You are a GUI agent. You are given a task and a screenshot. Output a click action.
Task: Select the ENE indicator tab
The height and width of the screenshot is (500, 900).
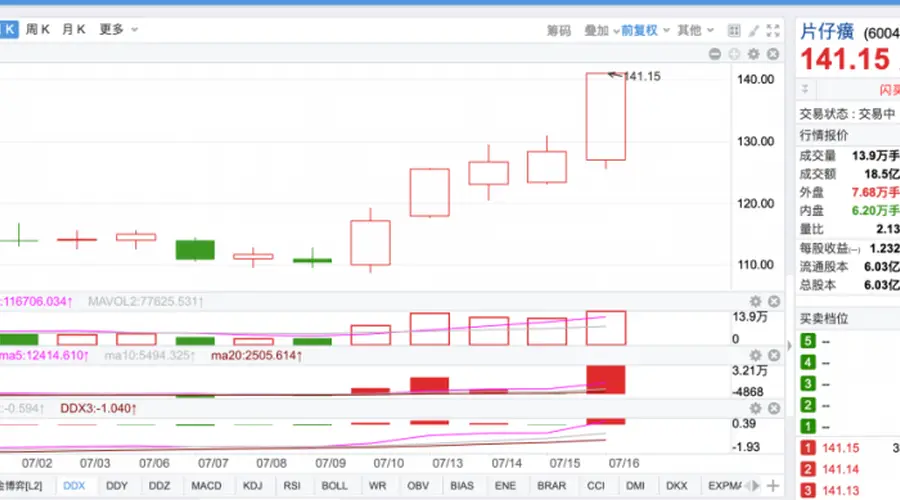(505, 486)
